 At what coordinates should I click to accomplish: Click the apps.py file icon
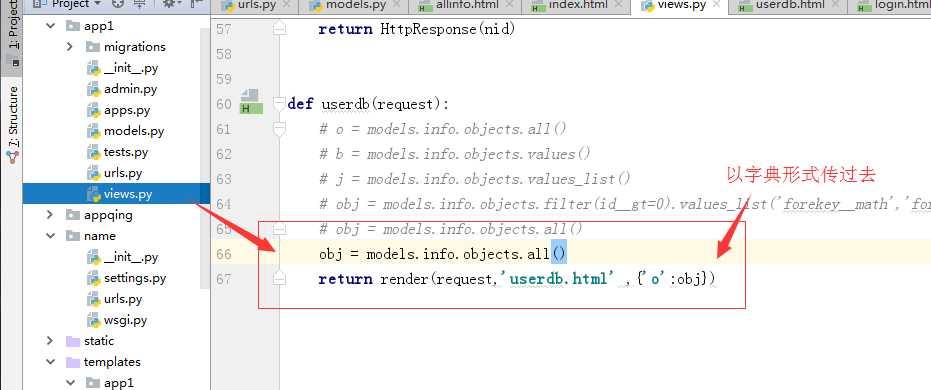pyautogui.click(x=93, y=110)
